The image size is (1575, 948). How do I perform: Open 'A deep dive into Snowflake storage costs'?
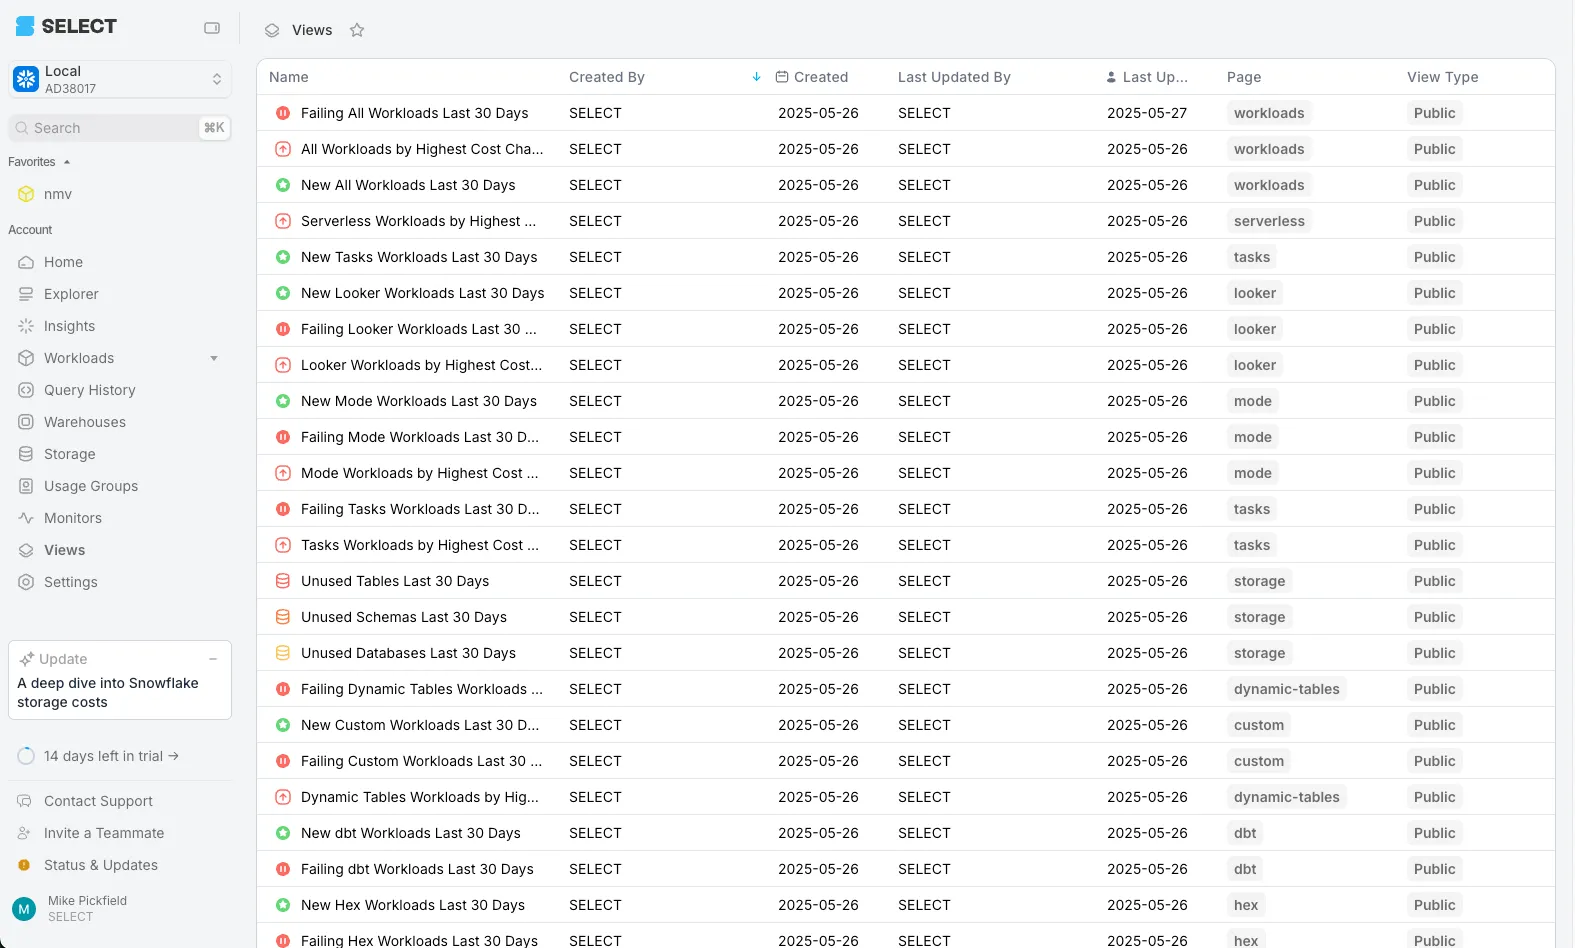pos(108,692)
